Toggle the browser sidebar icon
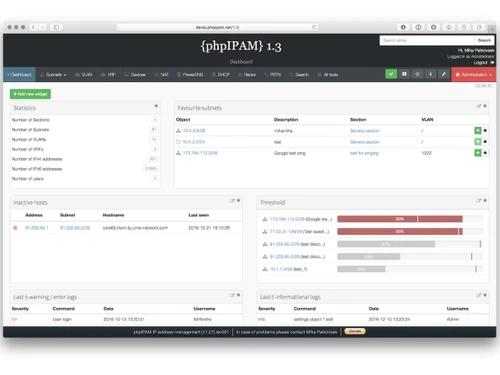 click(56, 27)
